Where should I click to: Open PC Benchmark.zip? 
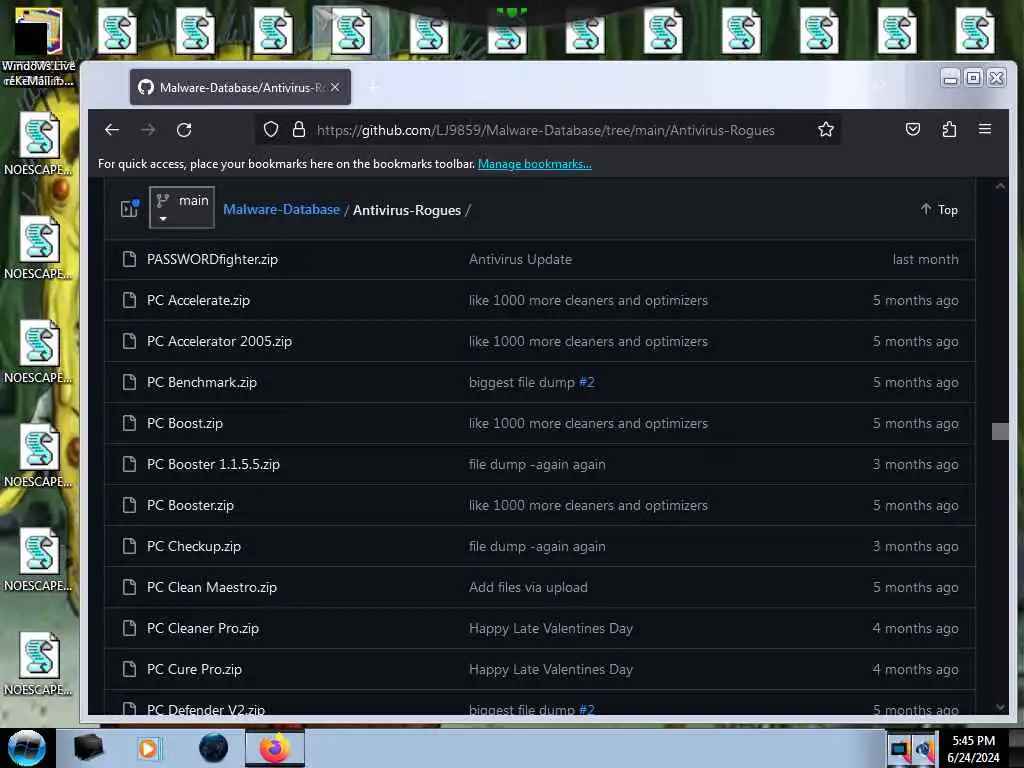(x=202, y=382)
